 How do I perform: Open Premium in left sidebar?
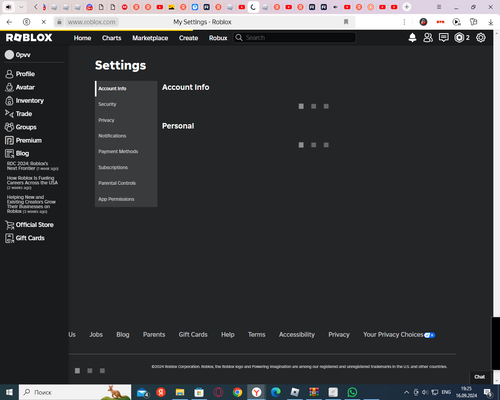point(23,140)
